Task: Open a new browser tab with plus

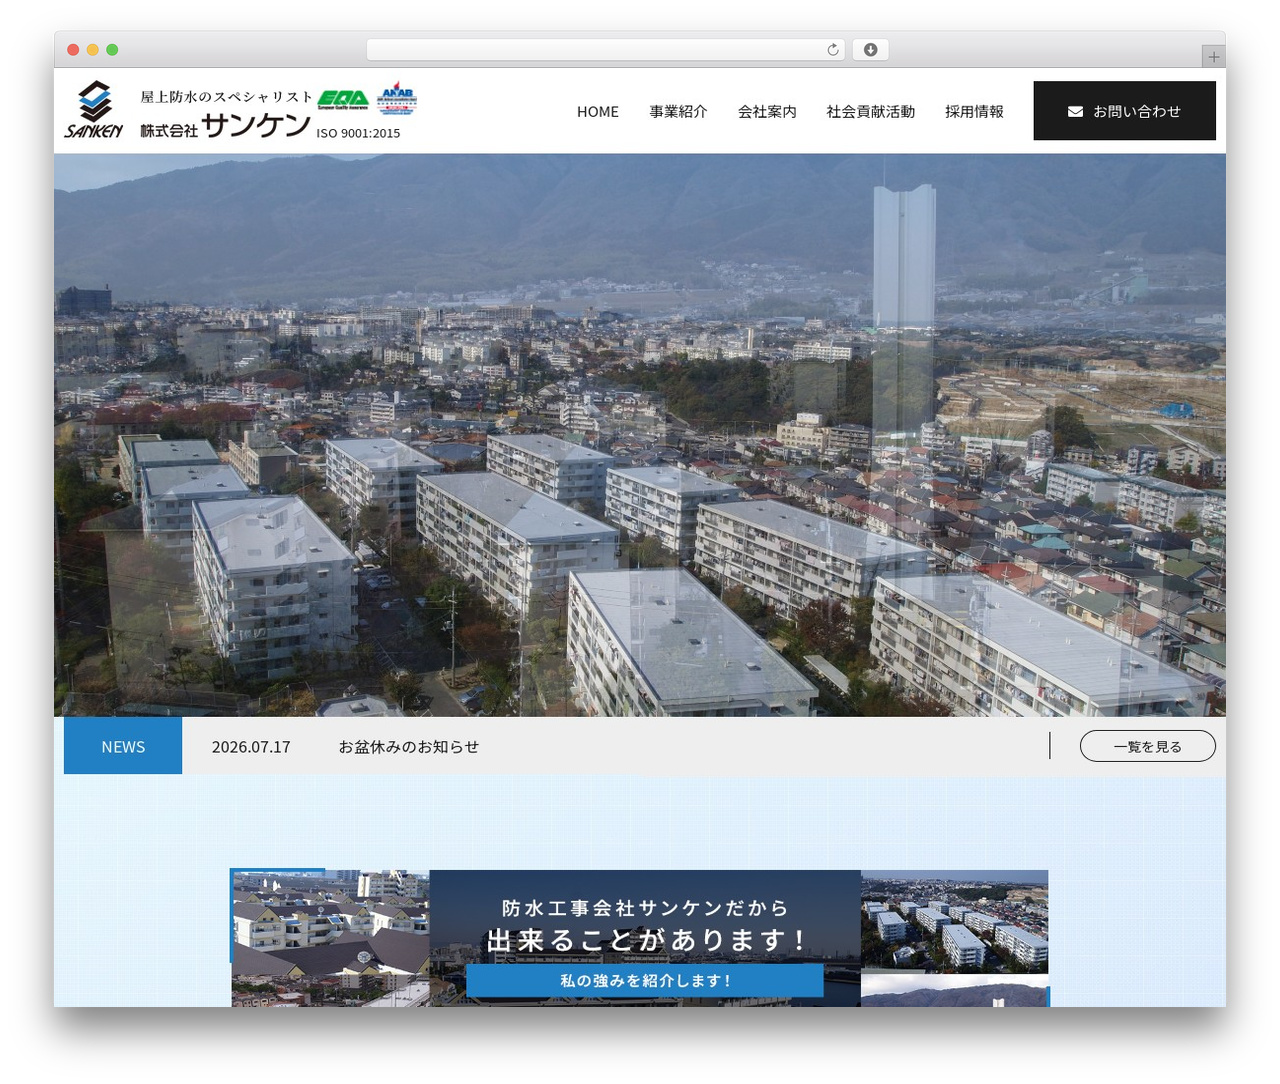Action: (x=1213, y=57)
